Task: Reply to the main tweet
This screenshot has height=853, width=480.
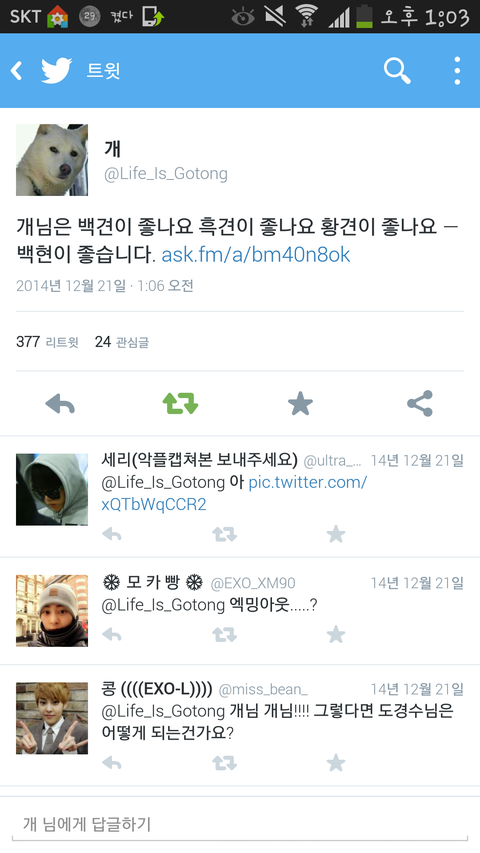Action: [60, 404]
